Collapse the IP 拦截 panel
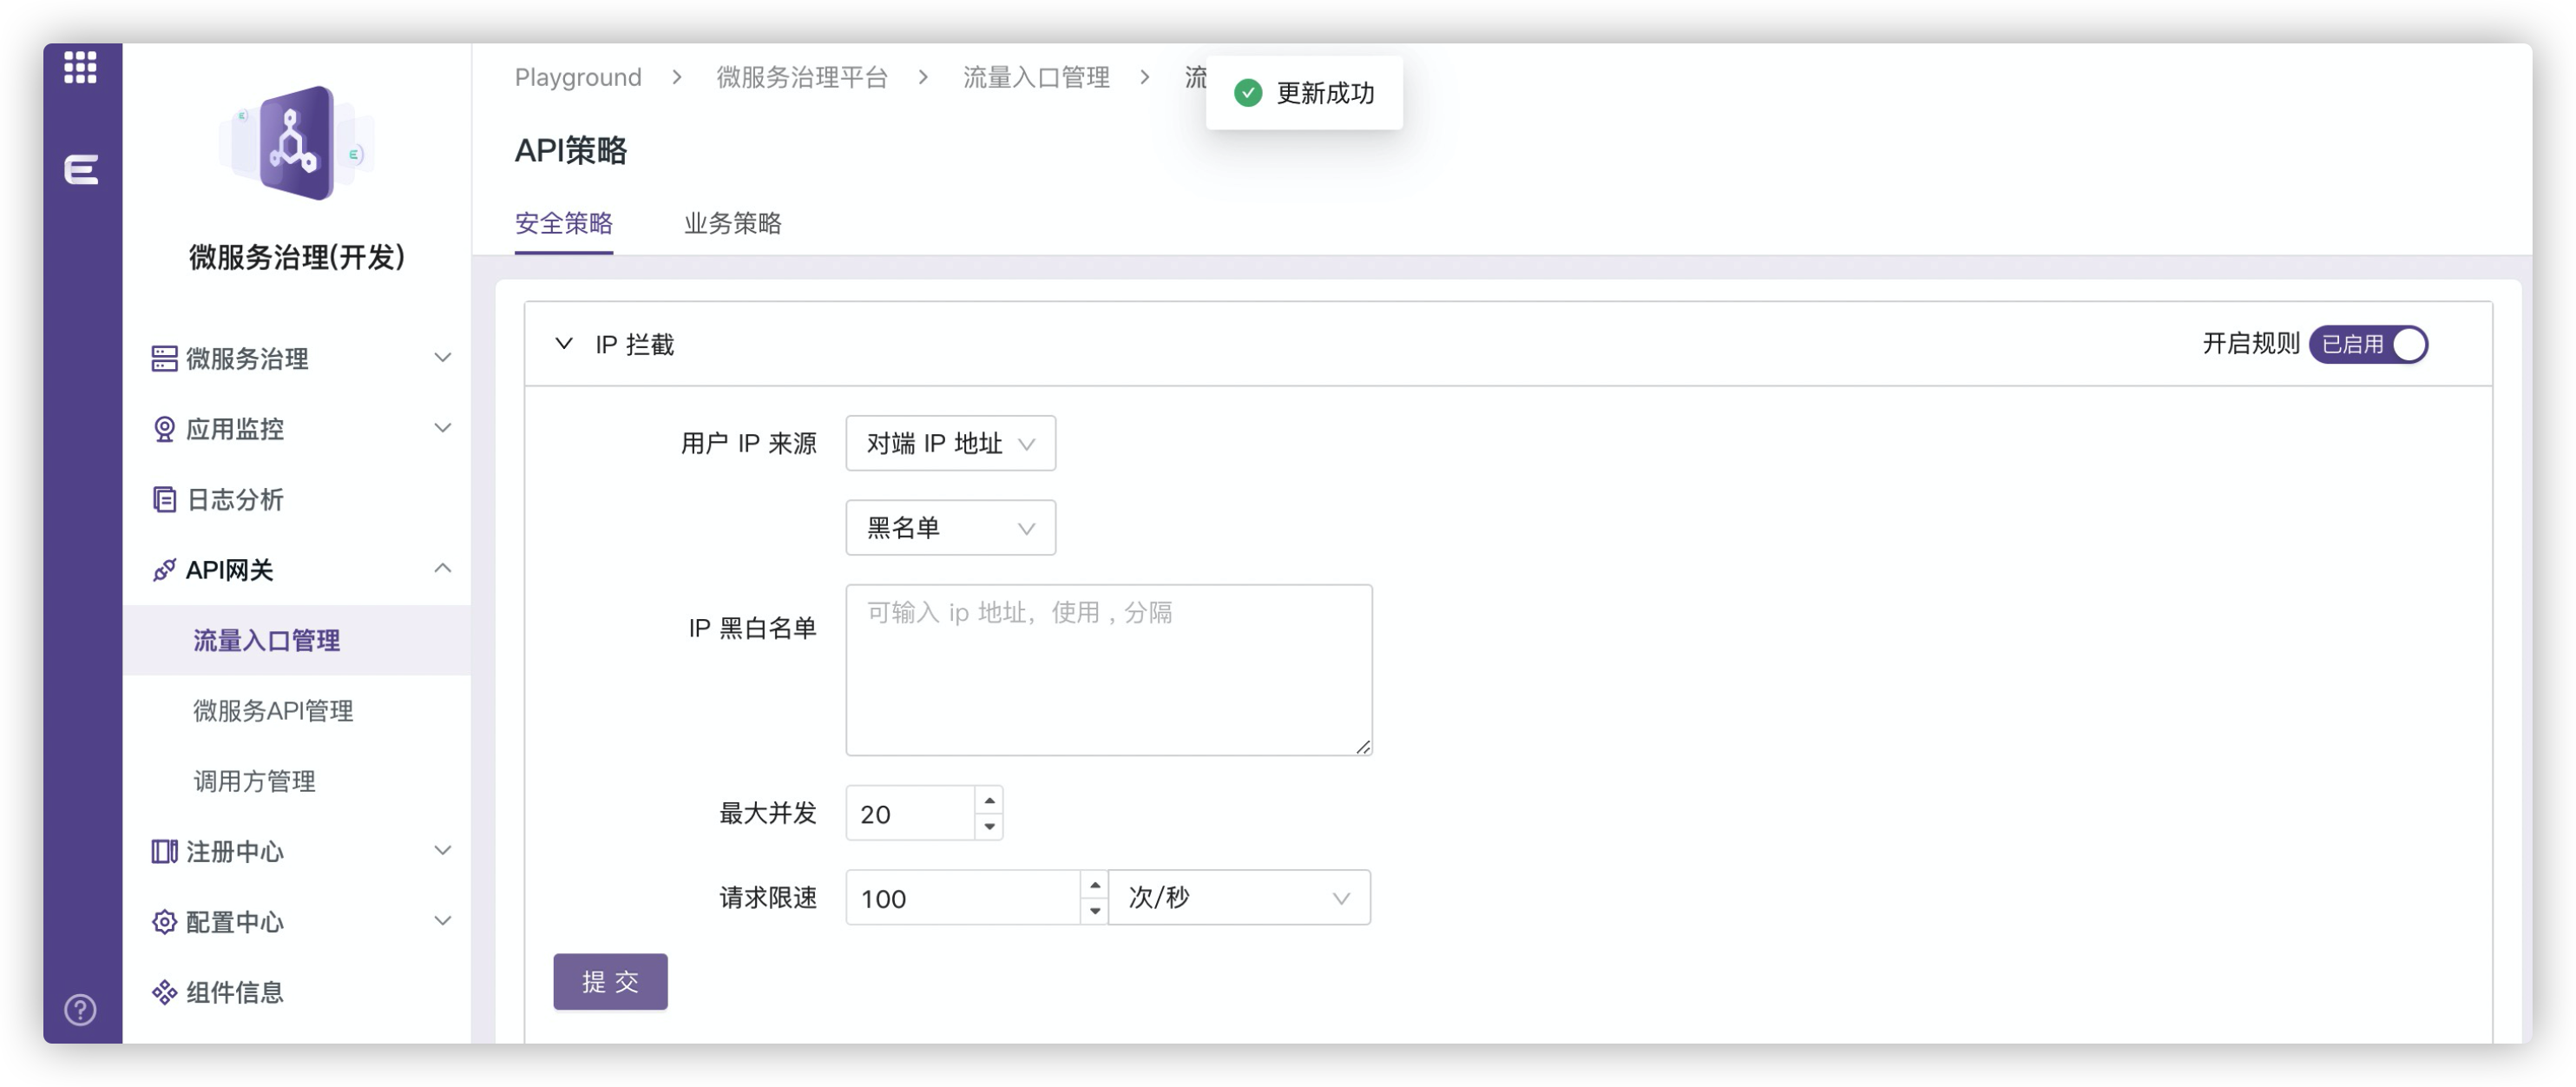The image size is (2576, 1087). point(564,343)
